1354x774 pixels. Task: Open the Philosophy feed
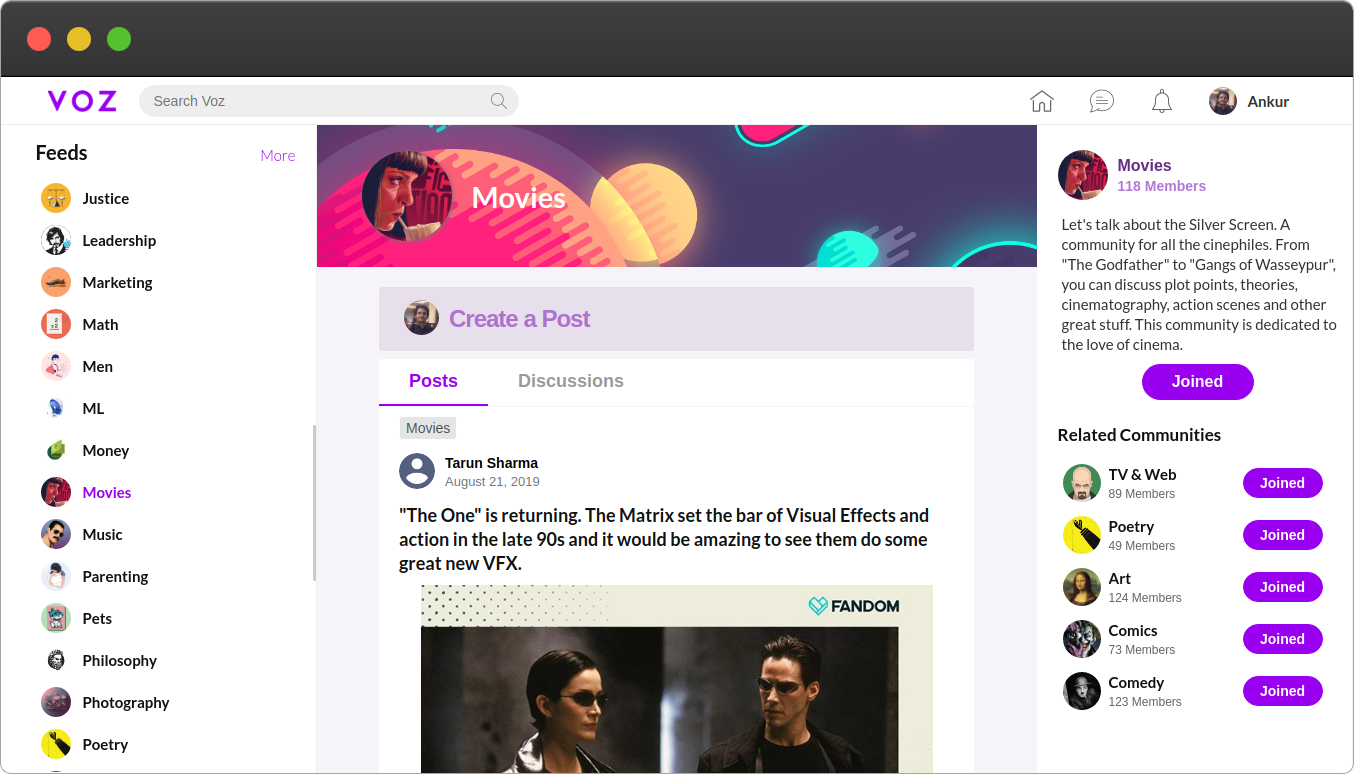120,660
